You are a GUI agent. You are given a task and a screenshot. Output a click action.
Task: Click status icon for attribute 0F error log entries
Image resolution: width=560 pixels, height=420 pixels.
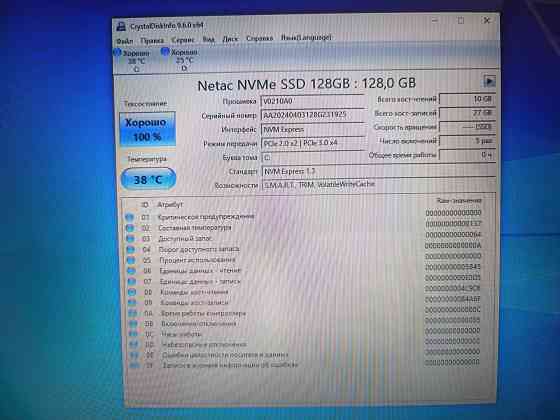click(134, 365)
